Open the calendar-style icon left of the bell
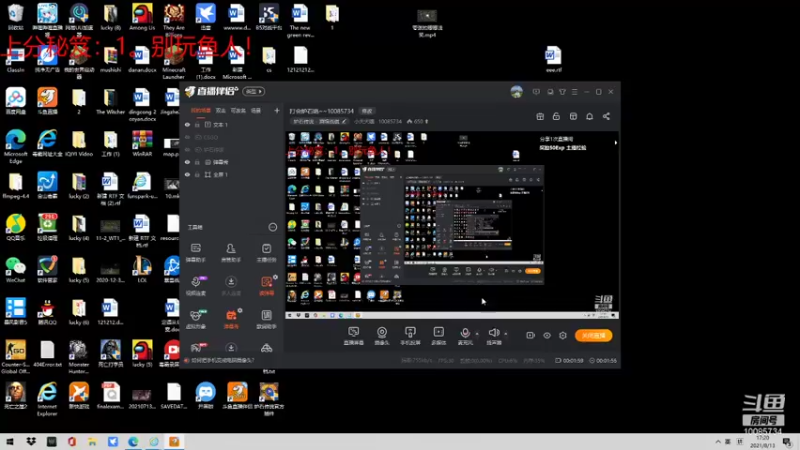The height and width of the screenshot is (450, 800). click(x=573, y=116)
